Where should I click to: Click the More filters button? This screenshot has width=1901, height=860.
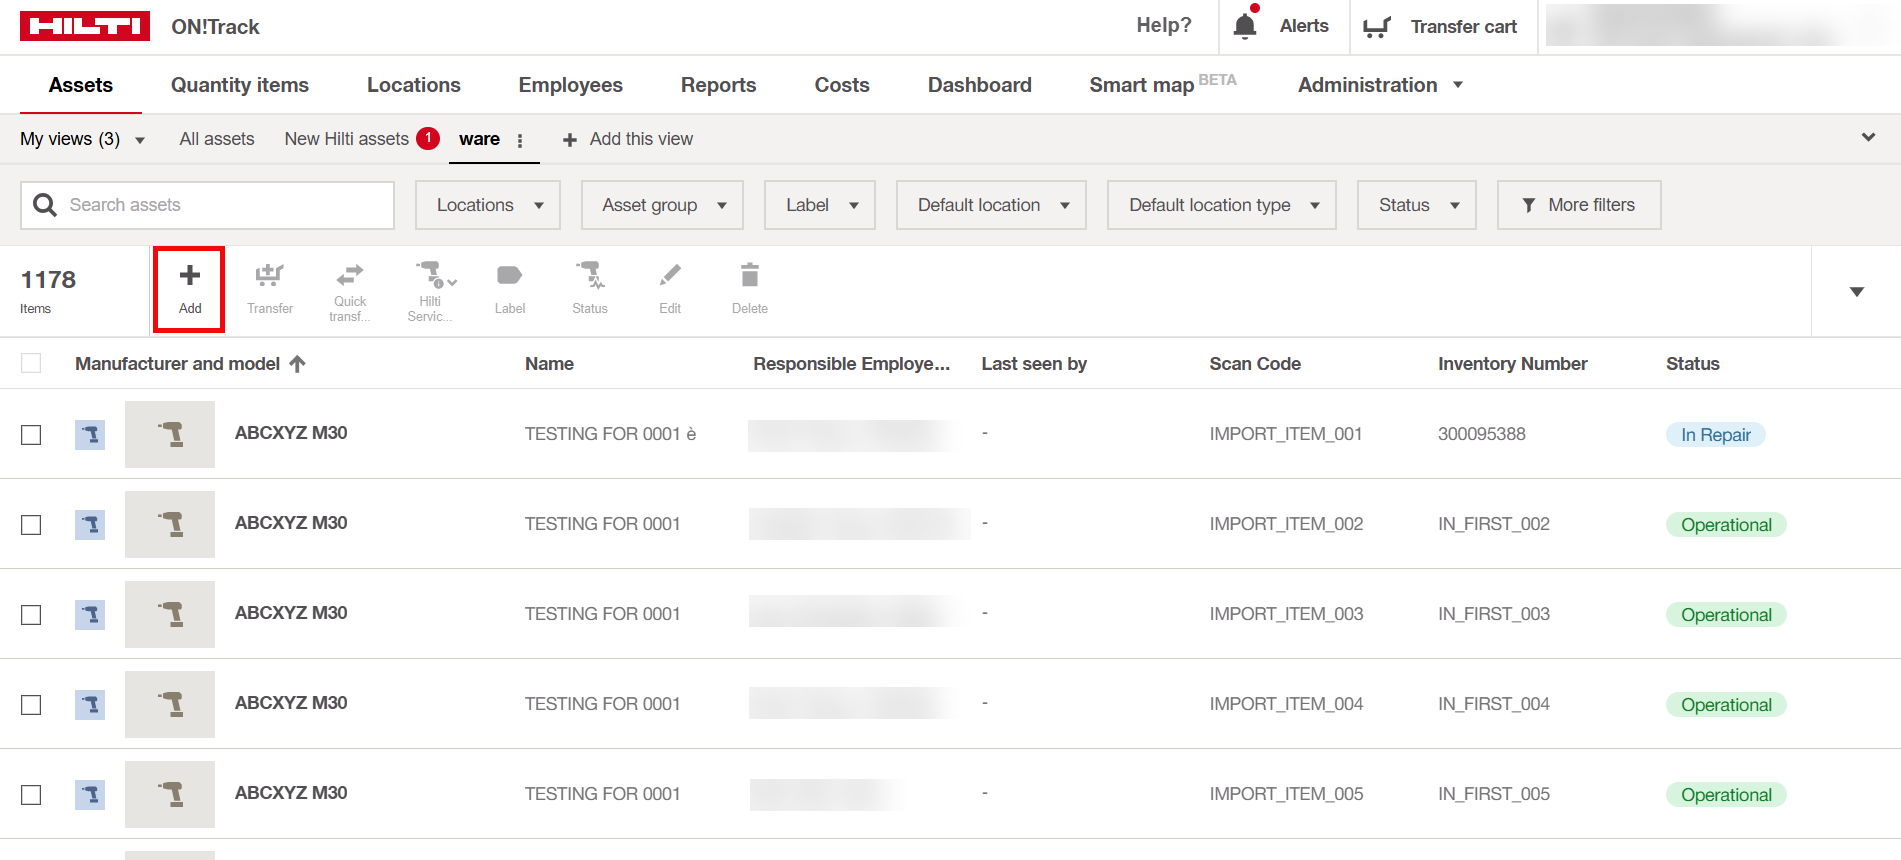pos(1579,205)
